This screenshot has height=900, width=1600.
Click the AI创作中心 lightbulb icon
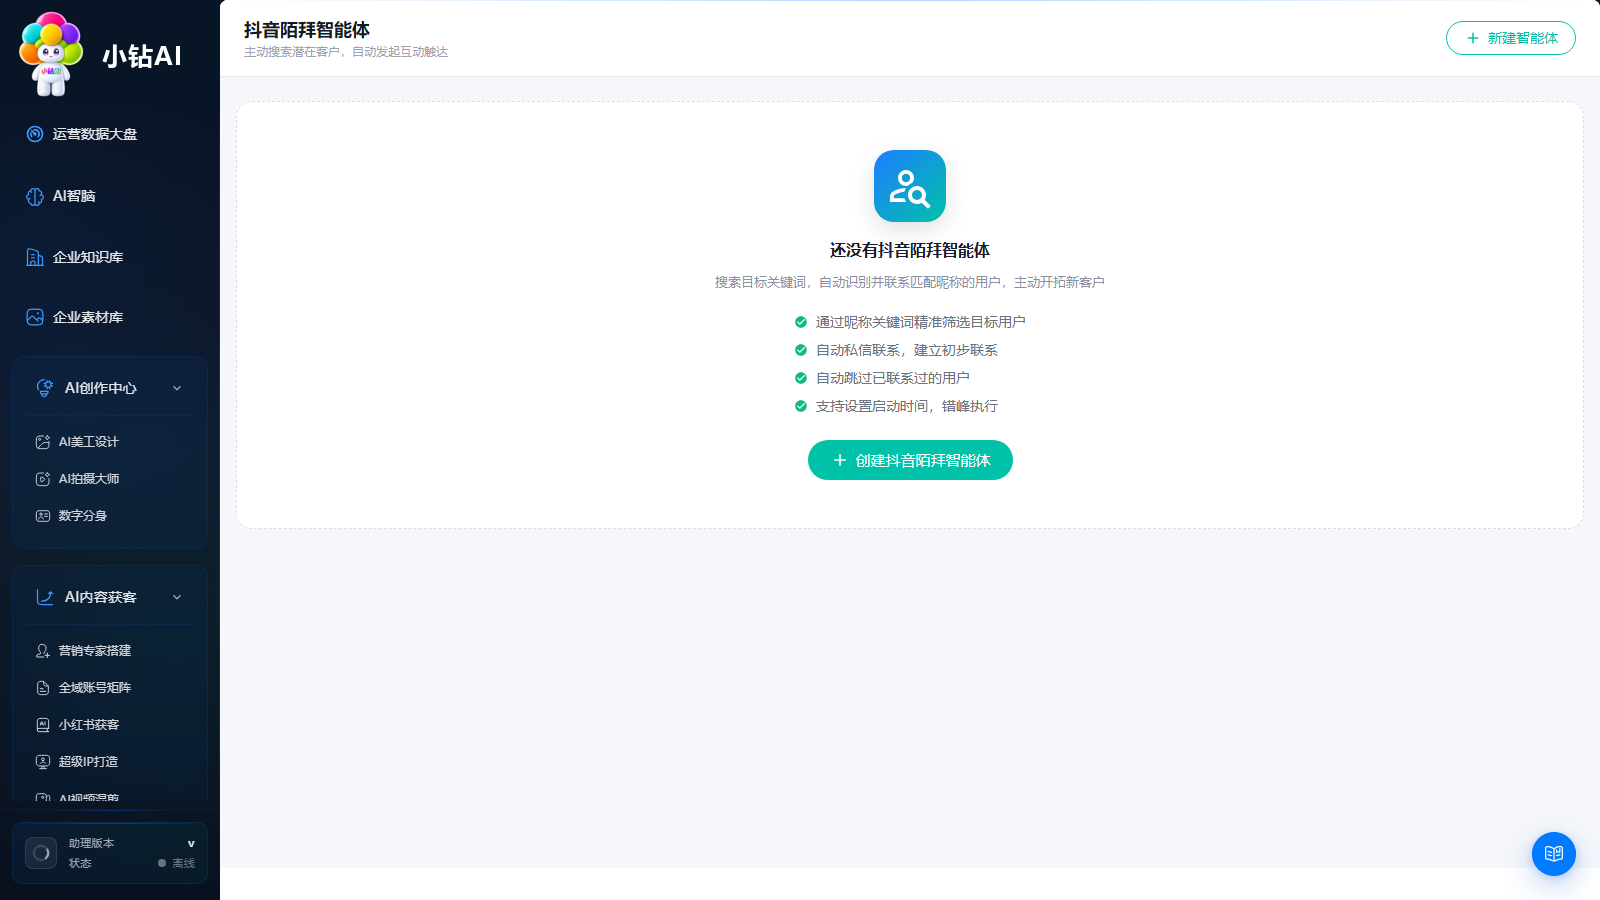[45, 388]
